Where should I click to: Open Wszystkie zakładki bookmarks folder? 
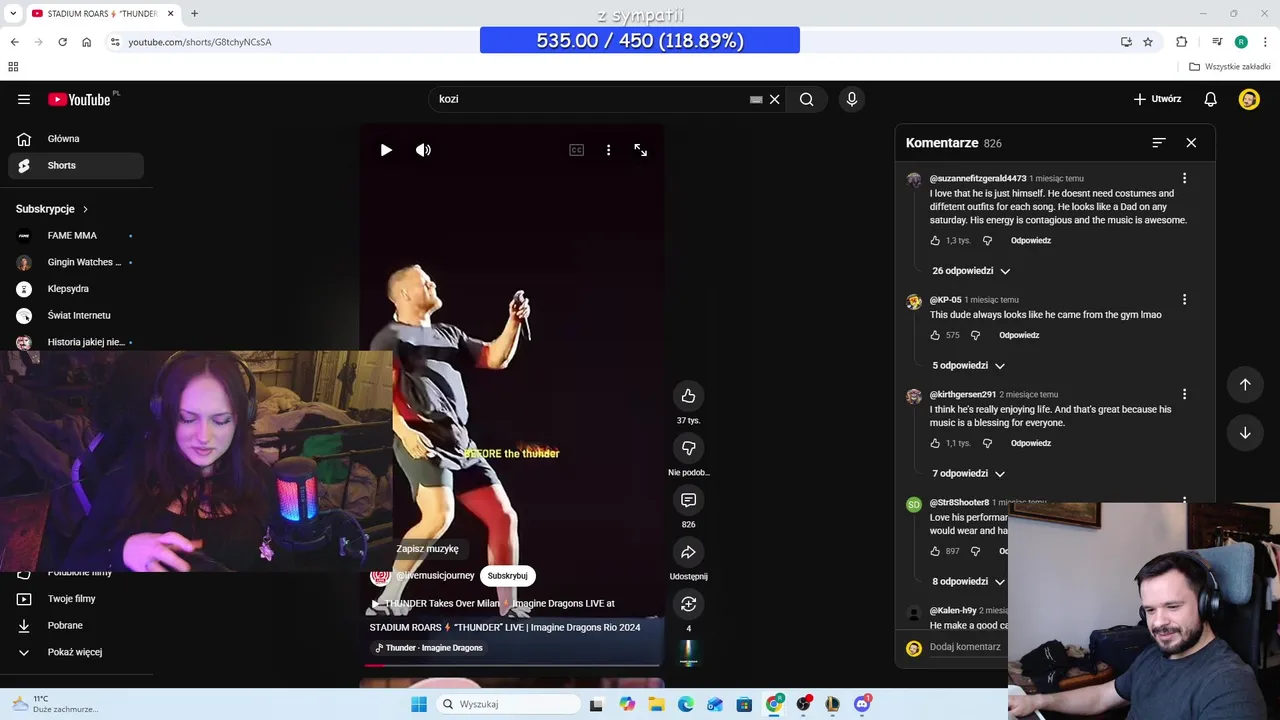[x=1230, y=67]
